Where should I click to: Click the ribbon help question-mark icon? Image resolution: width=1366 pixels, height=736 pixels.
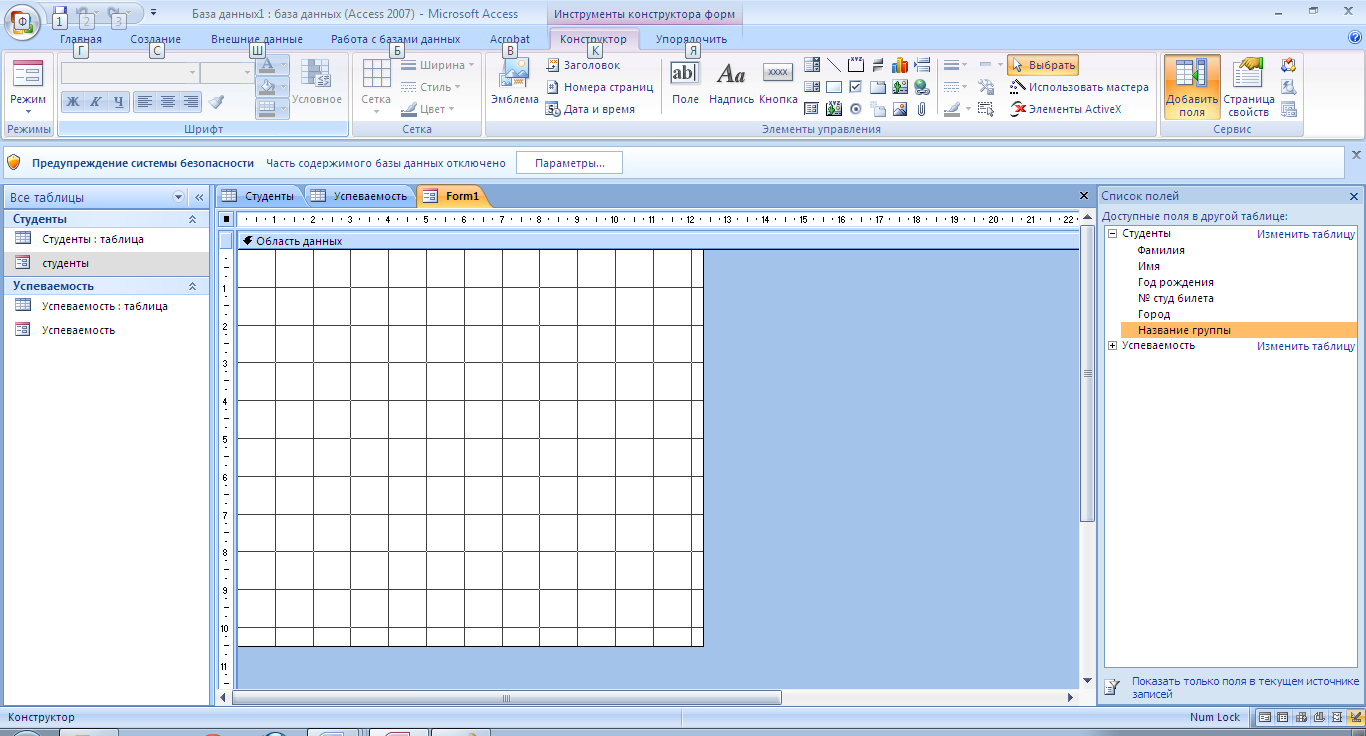click(x=1355, y=38)
